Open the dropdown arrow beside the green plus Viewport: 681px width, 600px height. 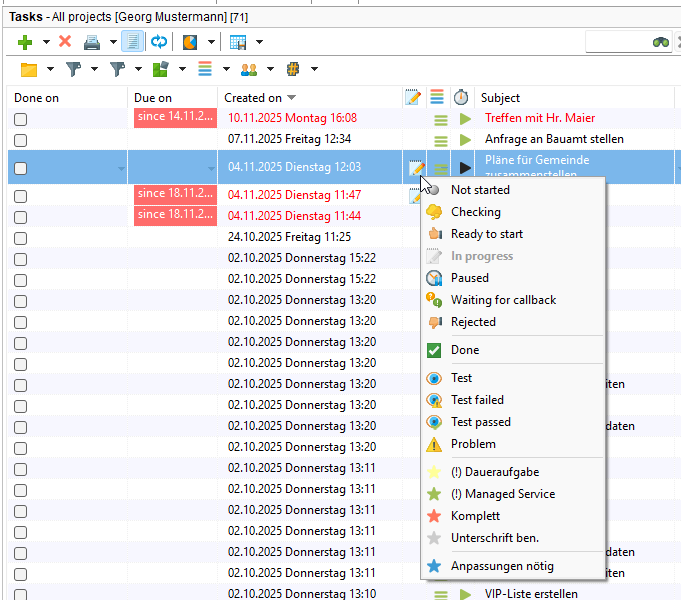(x=46, y=42)
